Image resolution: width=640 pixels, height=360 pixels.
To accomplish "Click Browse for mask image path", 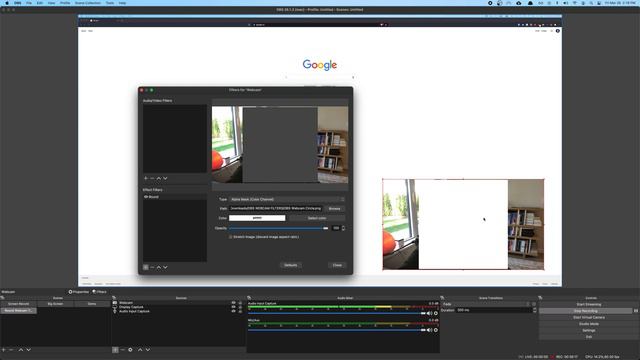I will 334,209.
